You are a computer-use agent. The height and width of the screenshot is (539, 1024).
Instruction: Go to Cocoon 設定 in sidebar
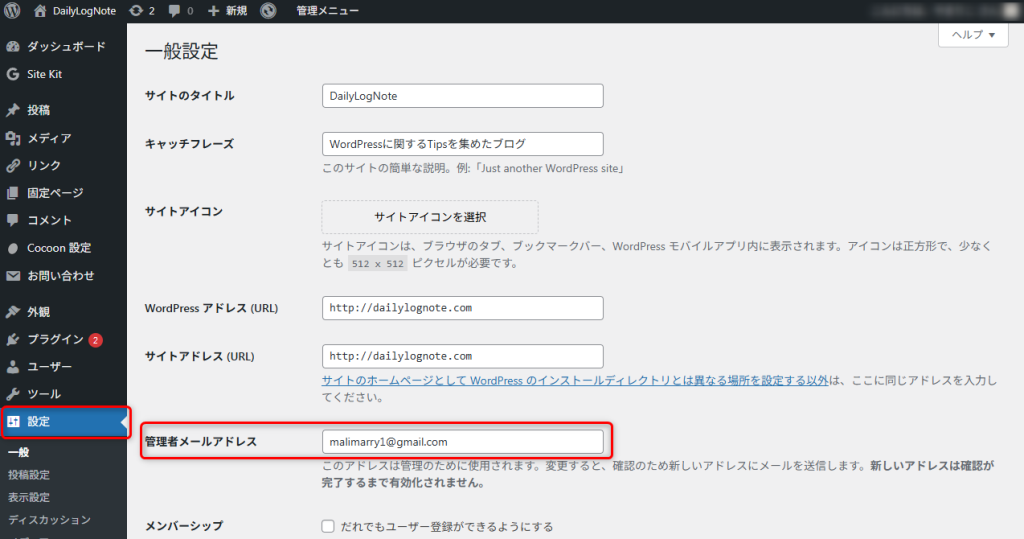coord(59,248)
